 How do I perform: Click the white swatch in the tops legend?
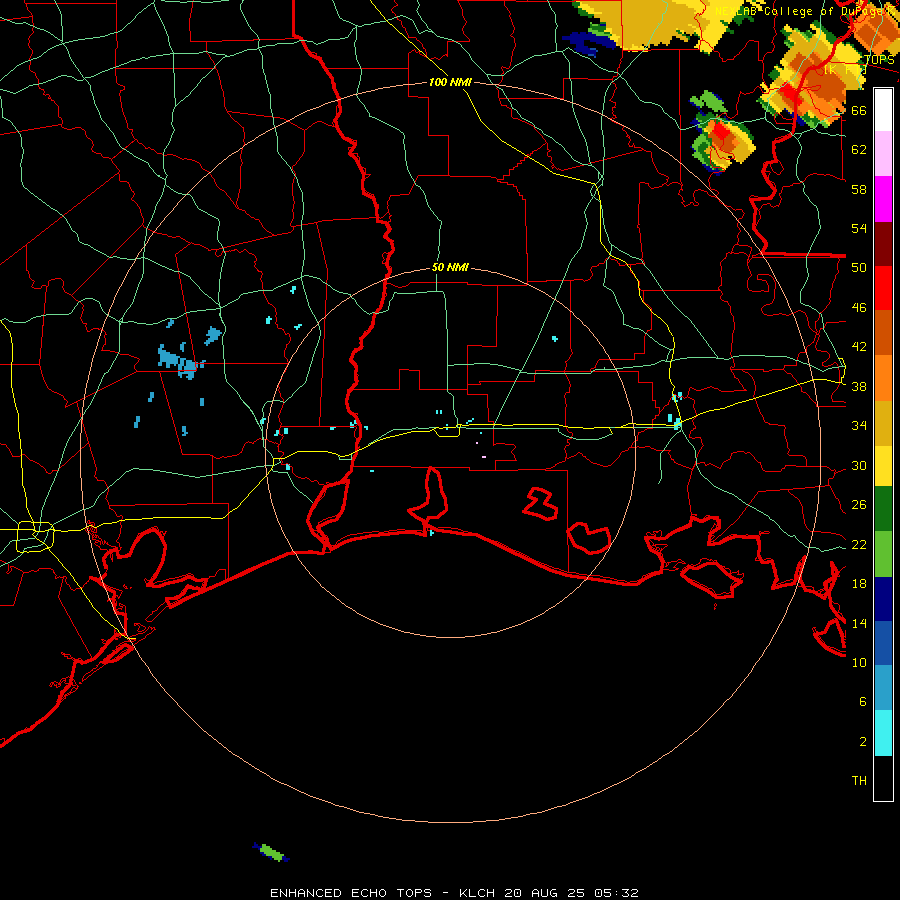point(883,110)
